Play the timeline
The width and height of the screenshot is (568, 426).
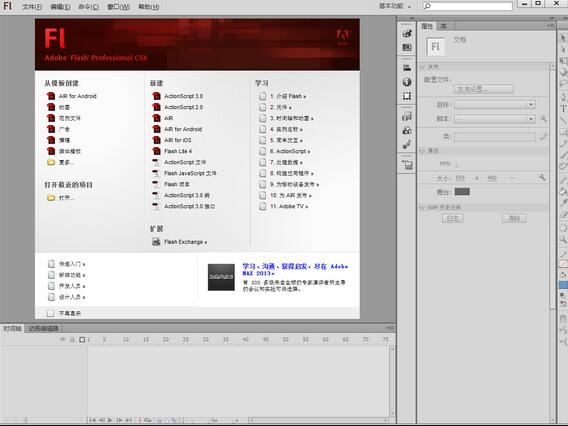[x=110, y=420]
